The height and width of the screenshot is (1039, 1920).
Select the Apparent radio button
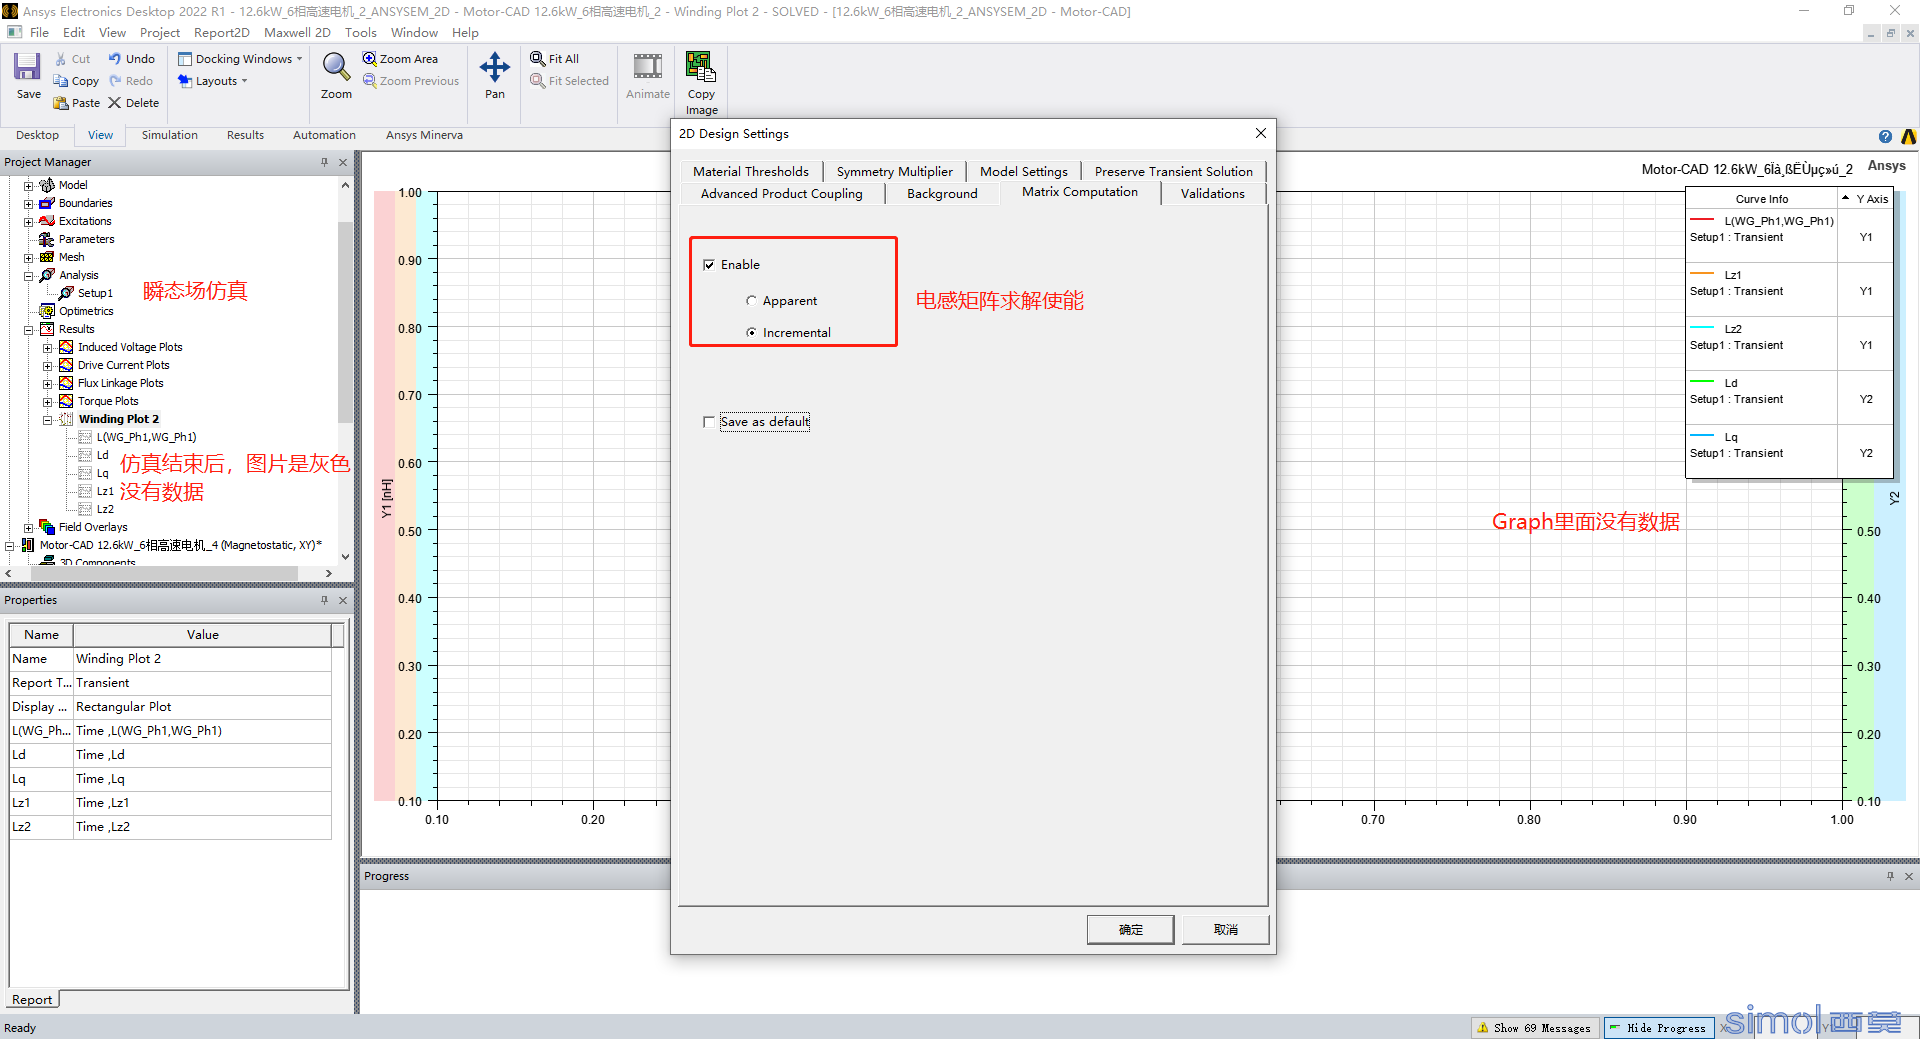click(x=751, y=301)
